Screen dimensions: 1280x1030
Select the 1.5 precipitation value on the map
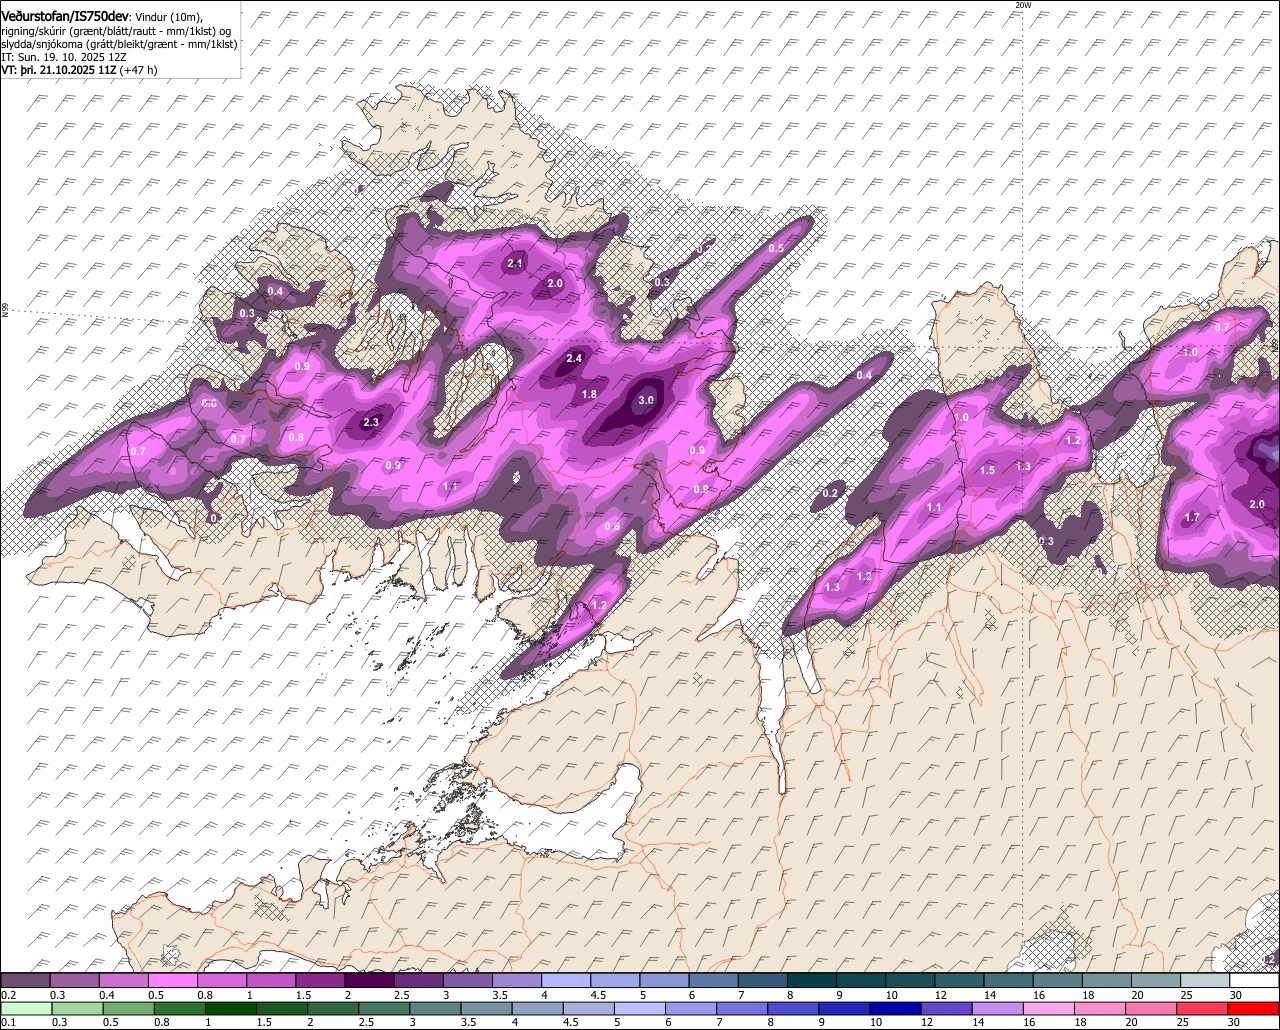987,470
